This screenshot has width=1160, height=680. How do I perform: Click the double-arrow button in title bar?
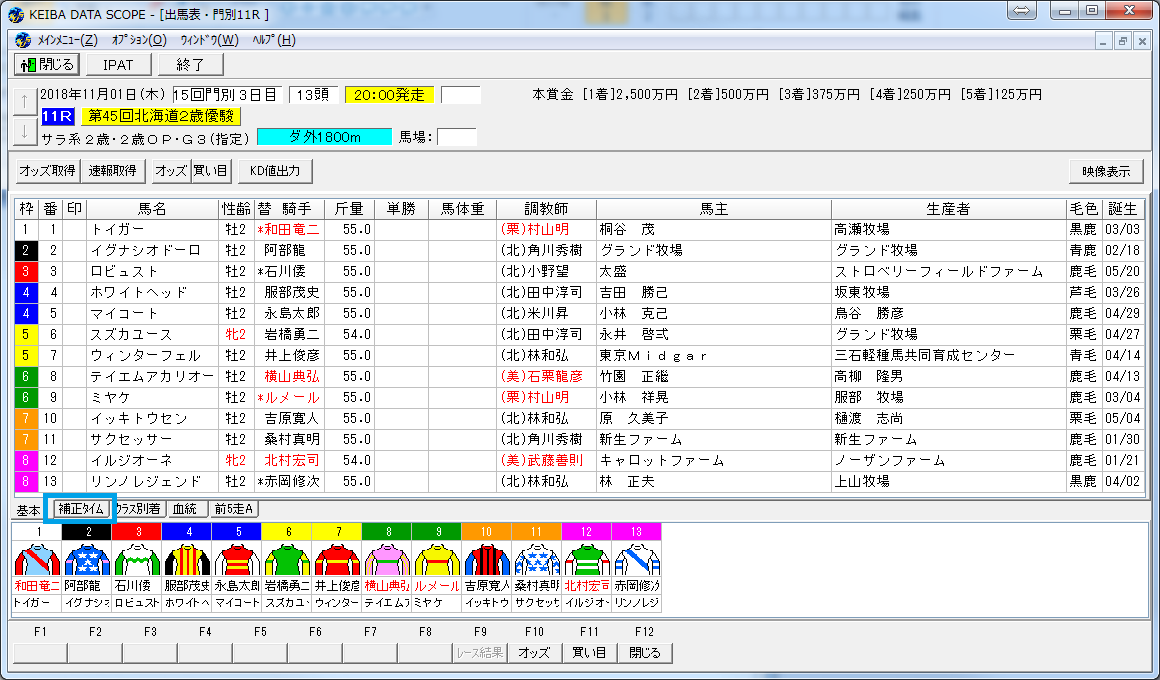point(1022,10)
